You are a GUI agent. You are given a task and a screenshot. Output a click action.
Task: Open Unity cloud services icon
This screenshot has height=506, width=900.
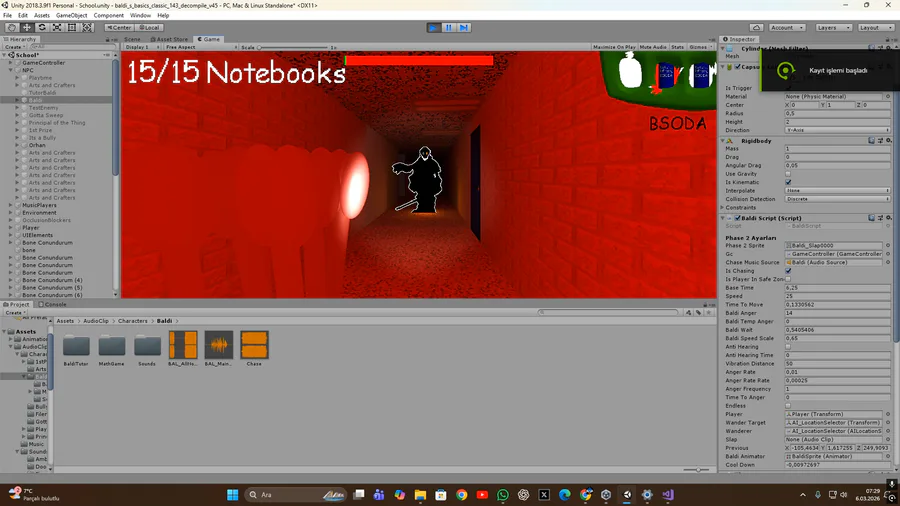tap(757, 28)
